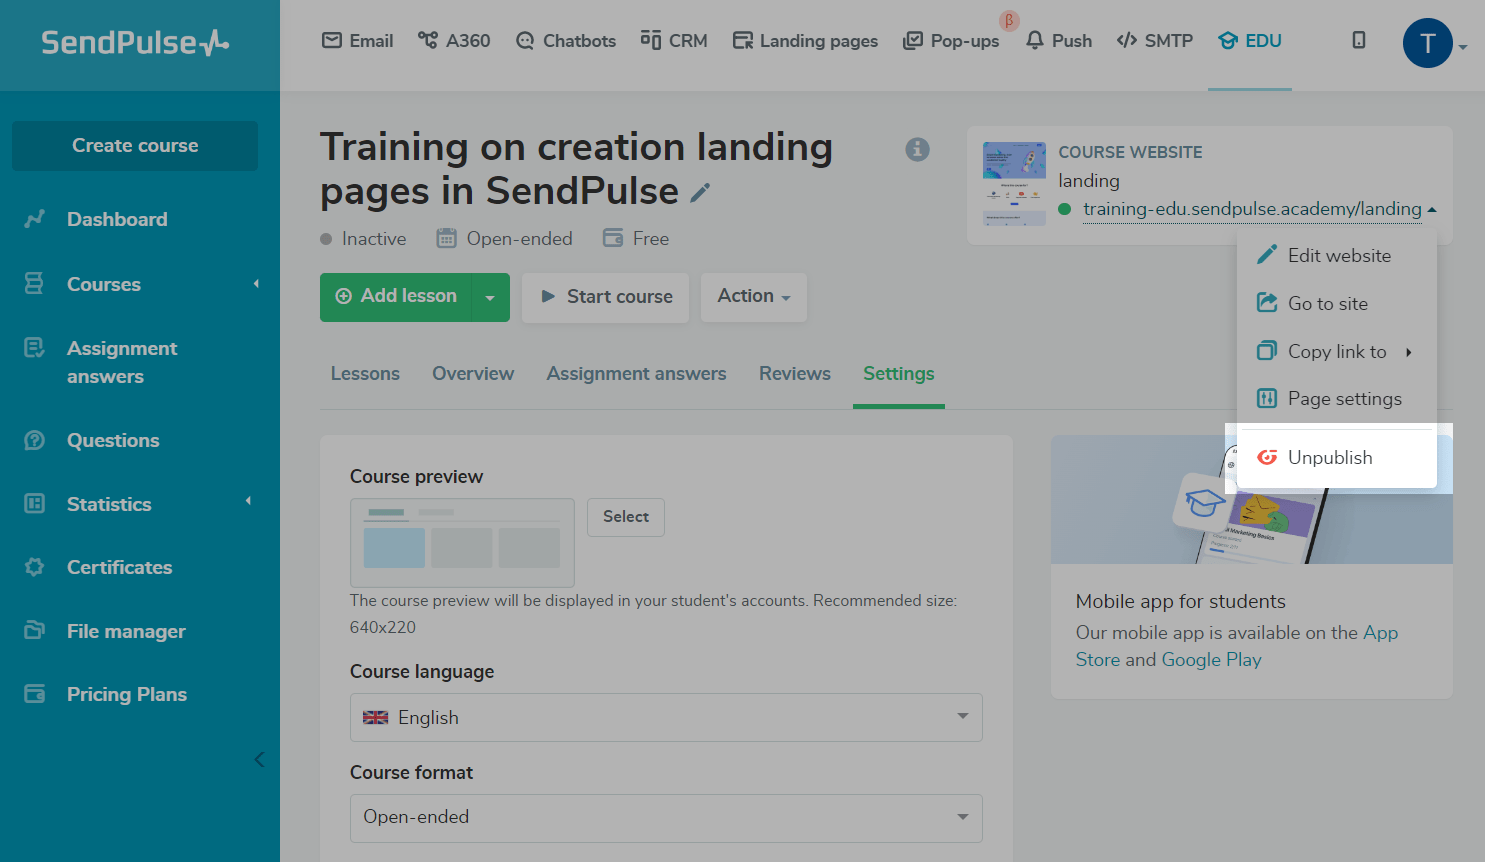Open the Course format dropdown
This screenshot has height=862, width=1485.
[x=666, y=817]
